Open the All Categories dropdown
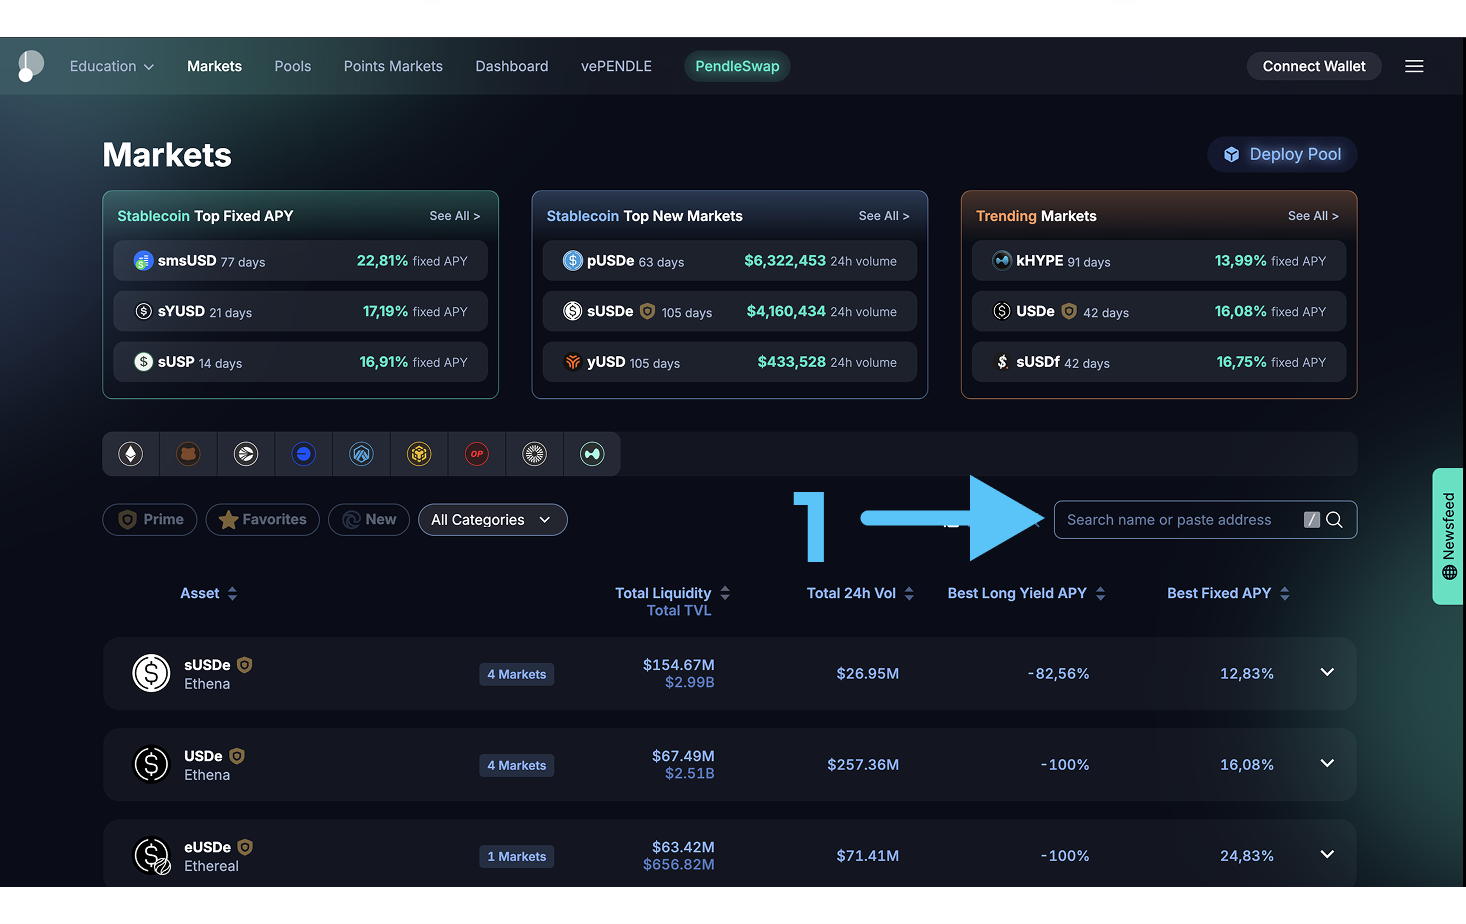 click(x=492, y=520)
